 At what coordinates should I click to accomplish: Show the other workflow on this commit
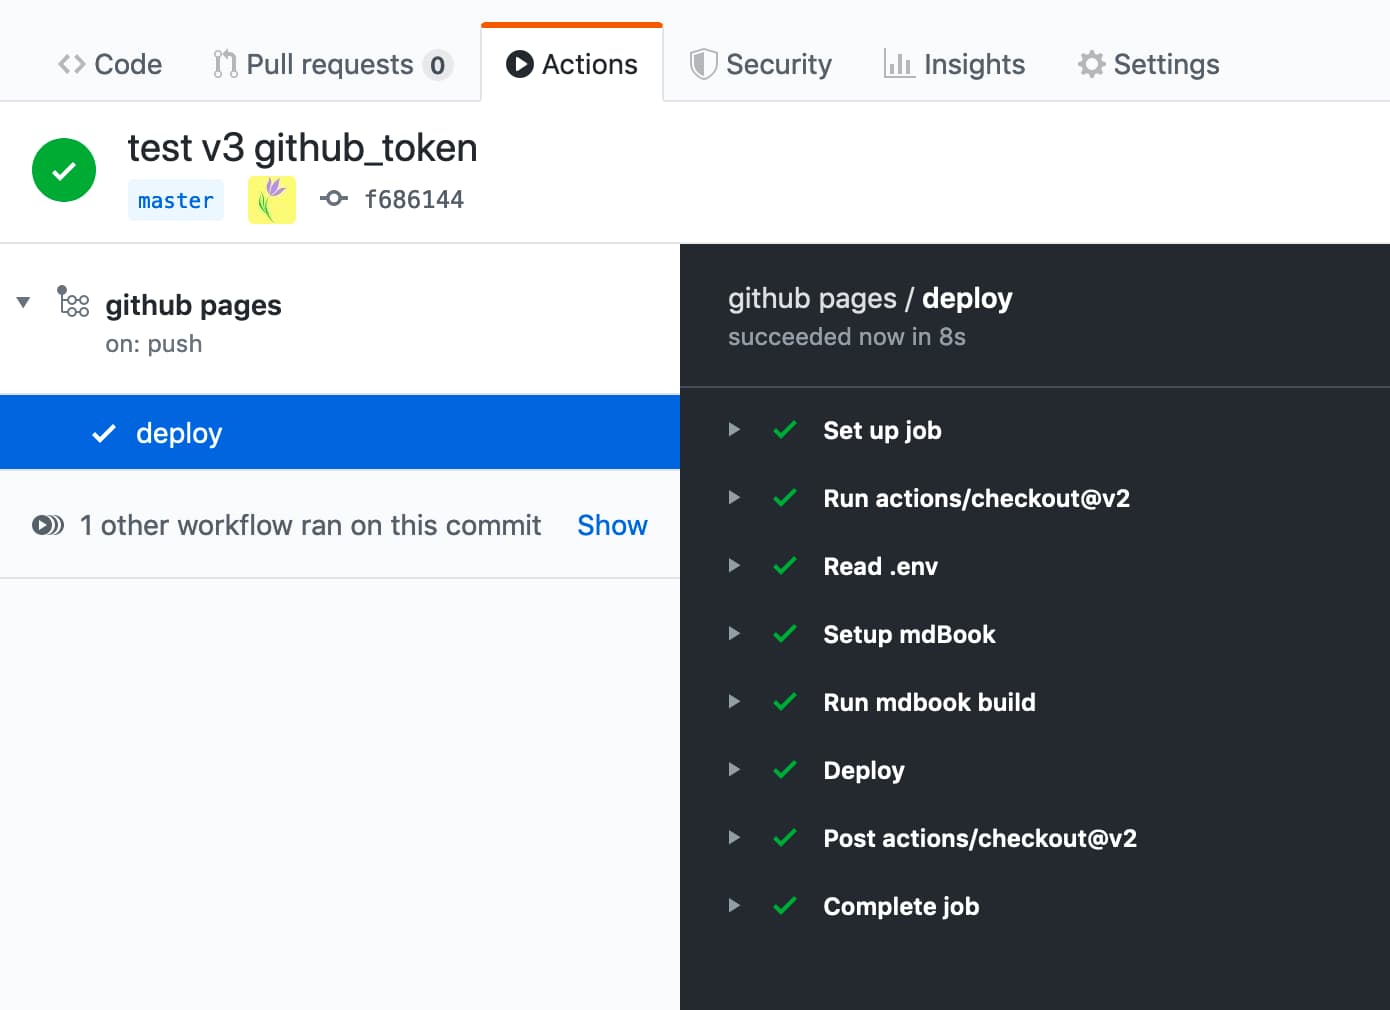[612, 525]
